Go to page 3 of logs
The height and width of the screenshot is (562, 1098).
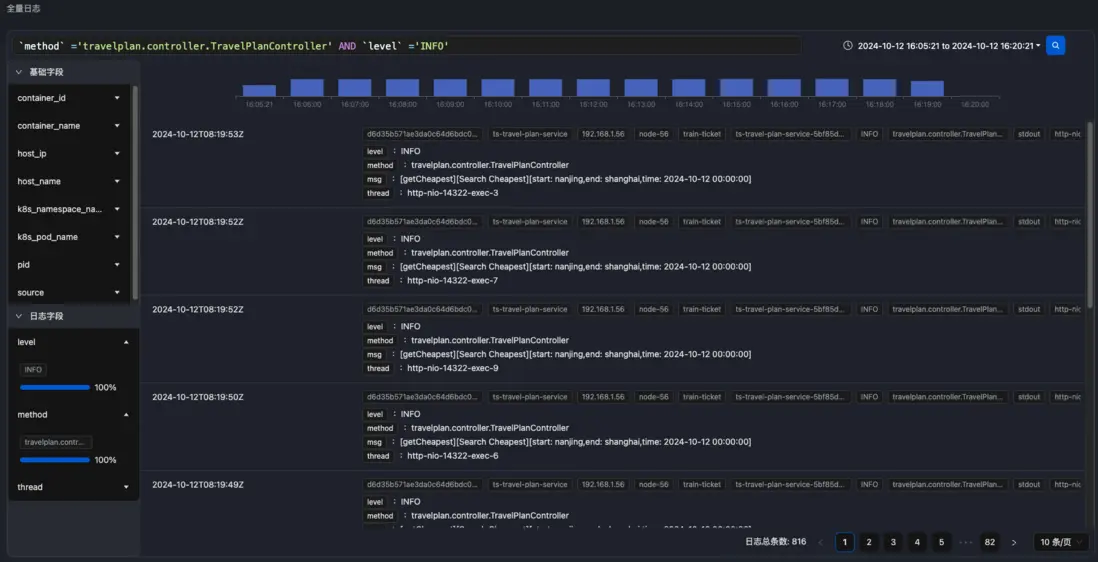tap(893, 542)
